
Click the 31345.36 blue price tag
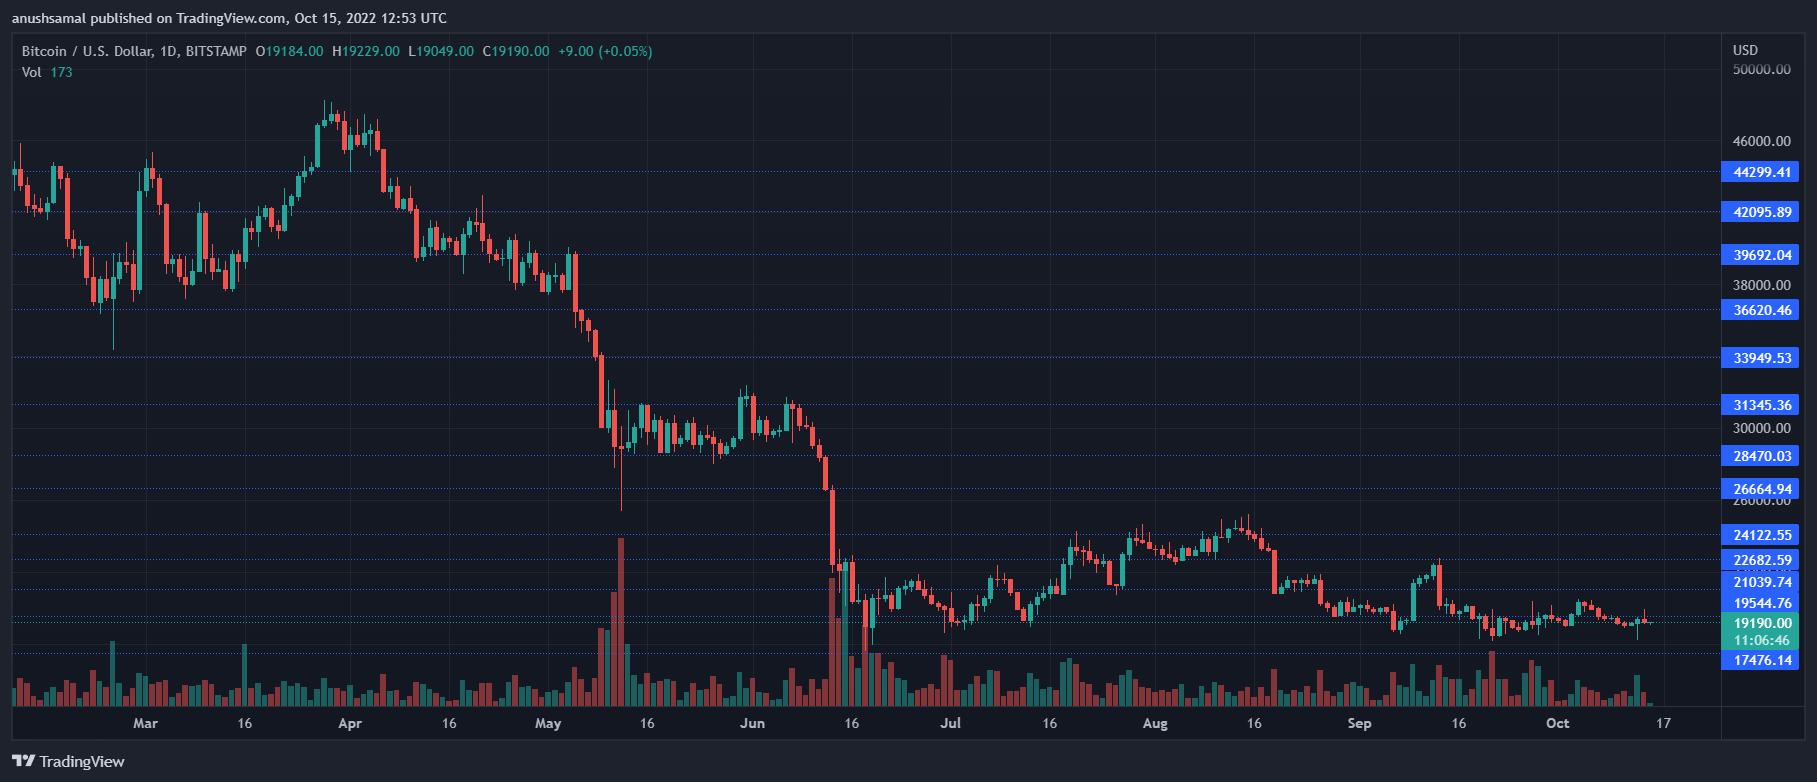(x=1761, y=405)
